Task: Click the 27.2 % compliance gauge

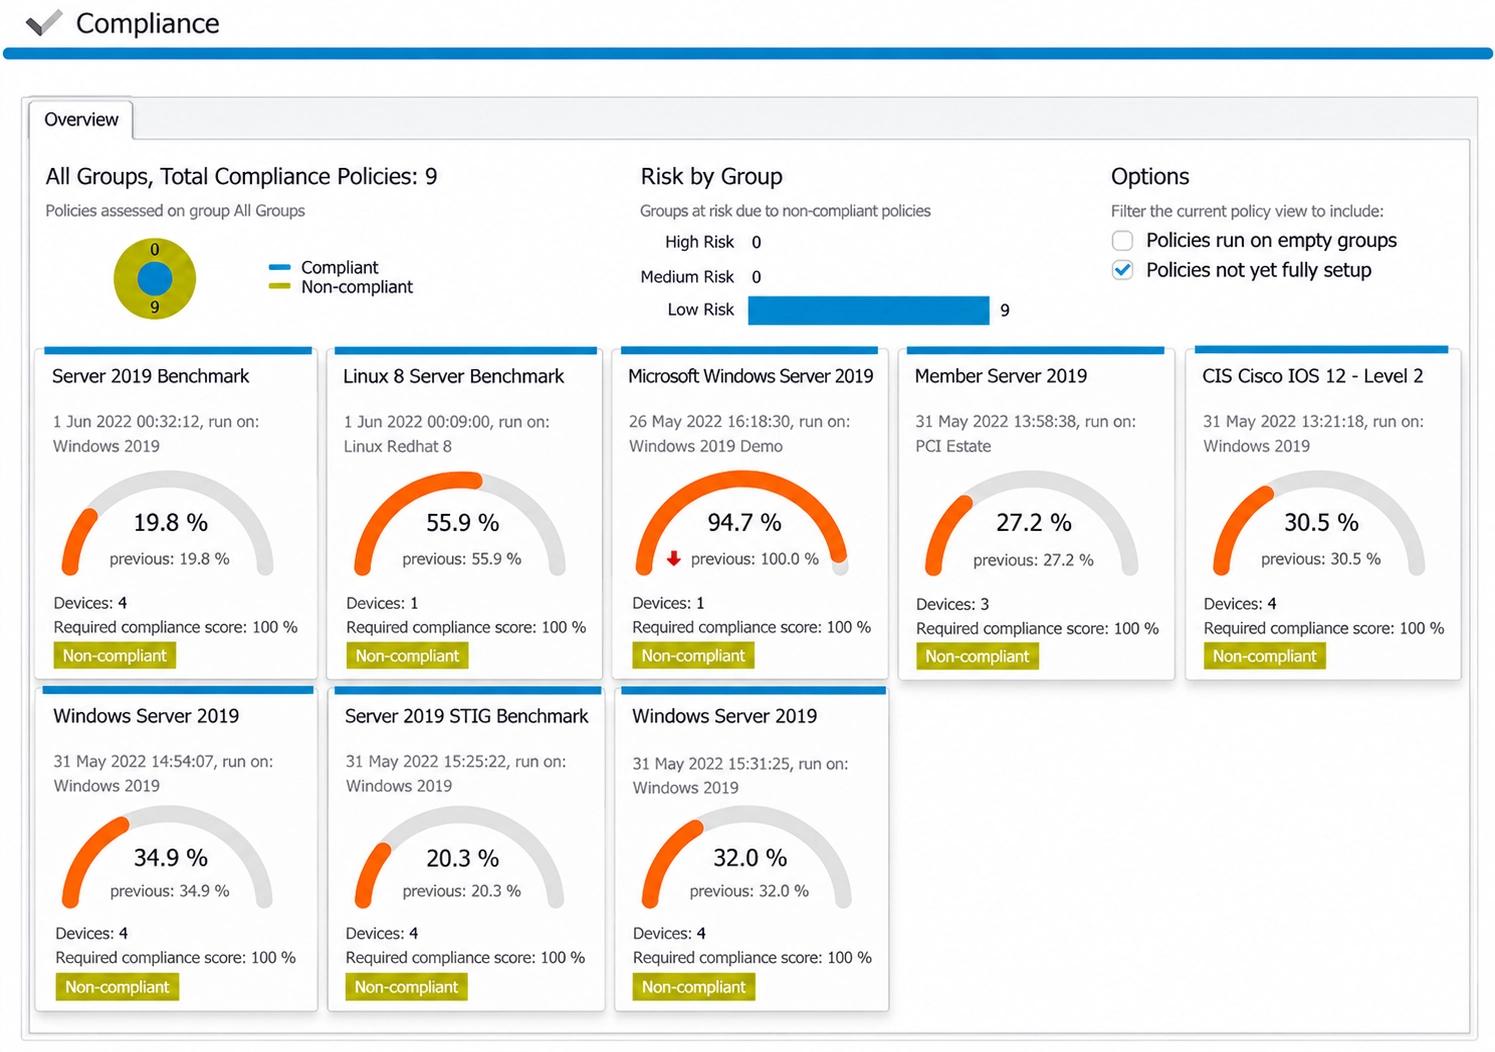Action: [1032, 524]
